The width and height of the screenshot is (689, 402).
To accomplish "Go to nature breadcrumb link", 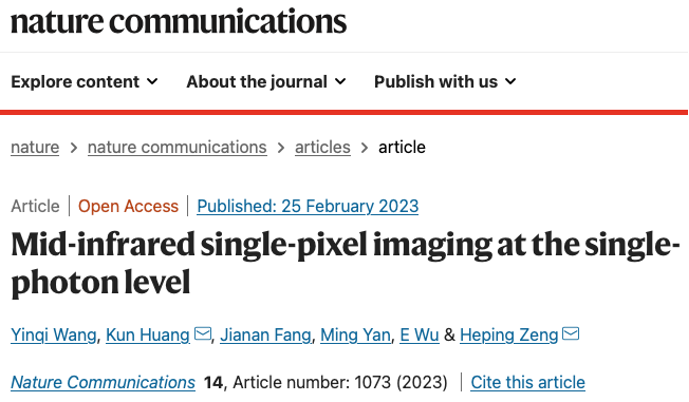I will click(35, 147).
